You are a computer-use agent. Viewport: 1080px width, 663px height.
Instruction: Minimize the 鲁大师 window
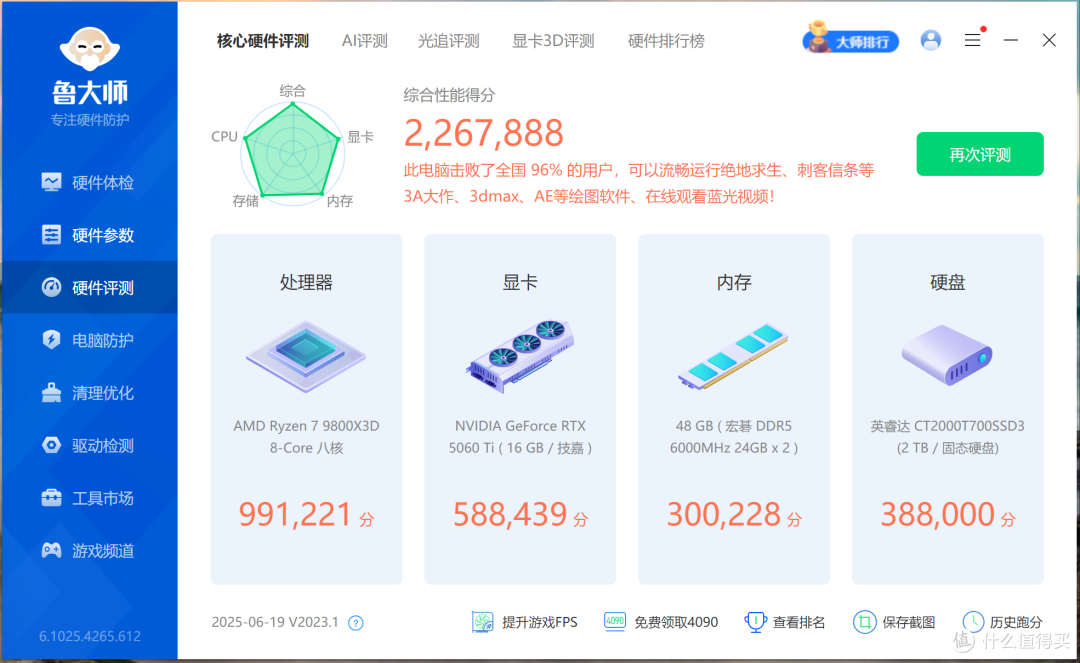pyautogui.click(x=1010, y=40)
